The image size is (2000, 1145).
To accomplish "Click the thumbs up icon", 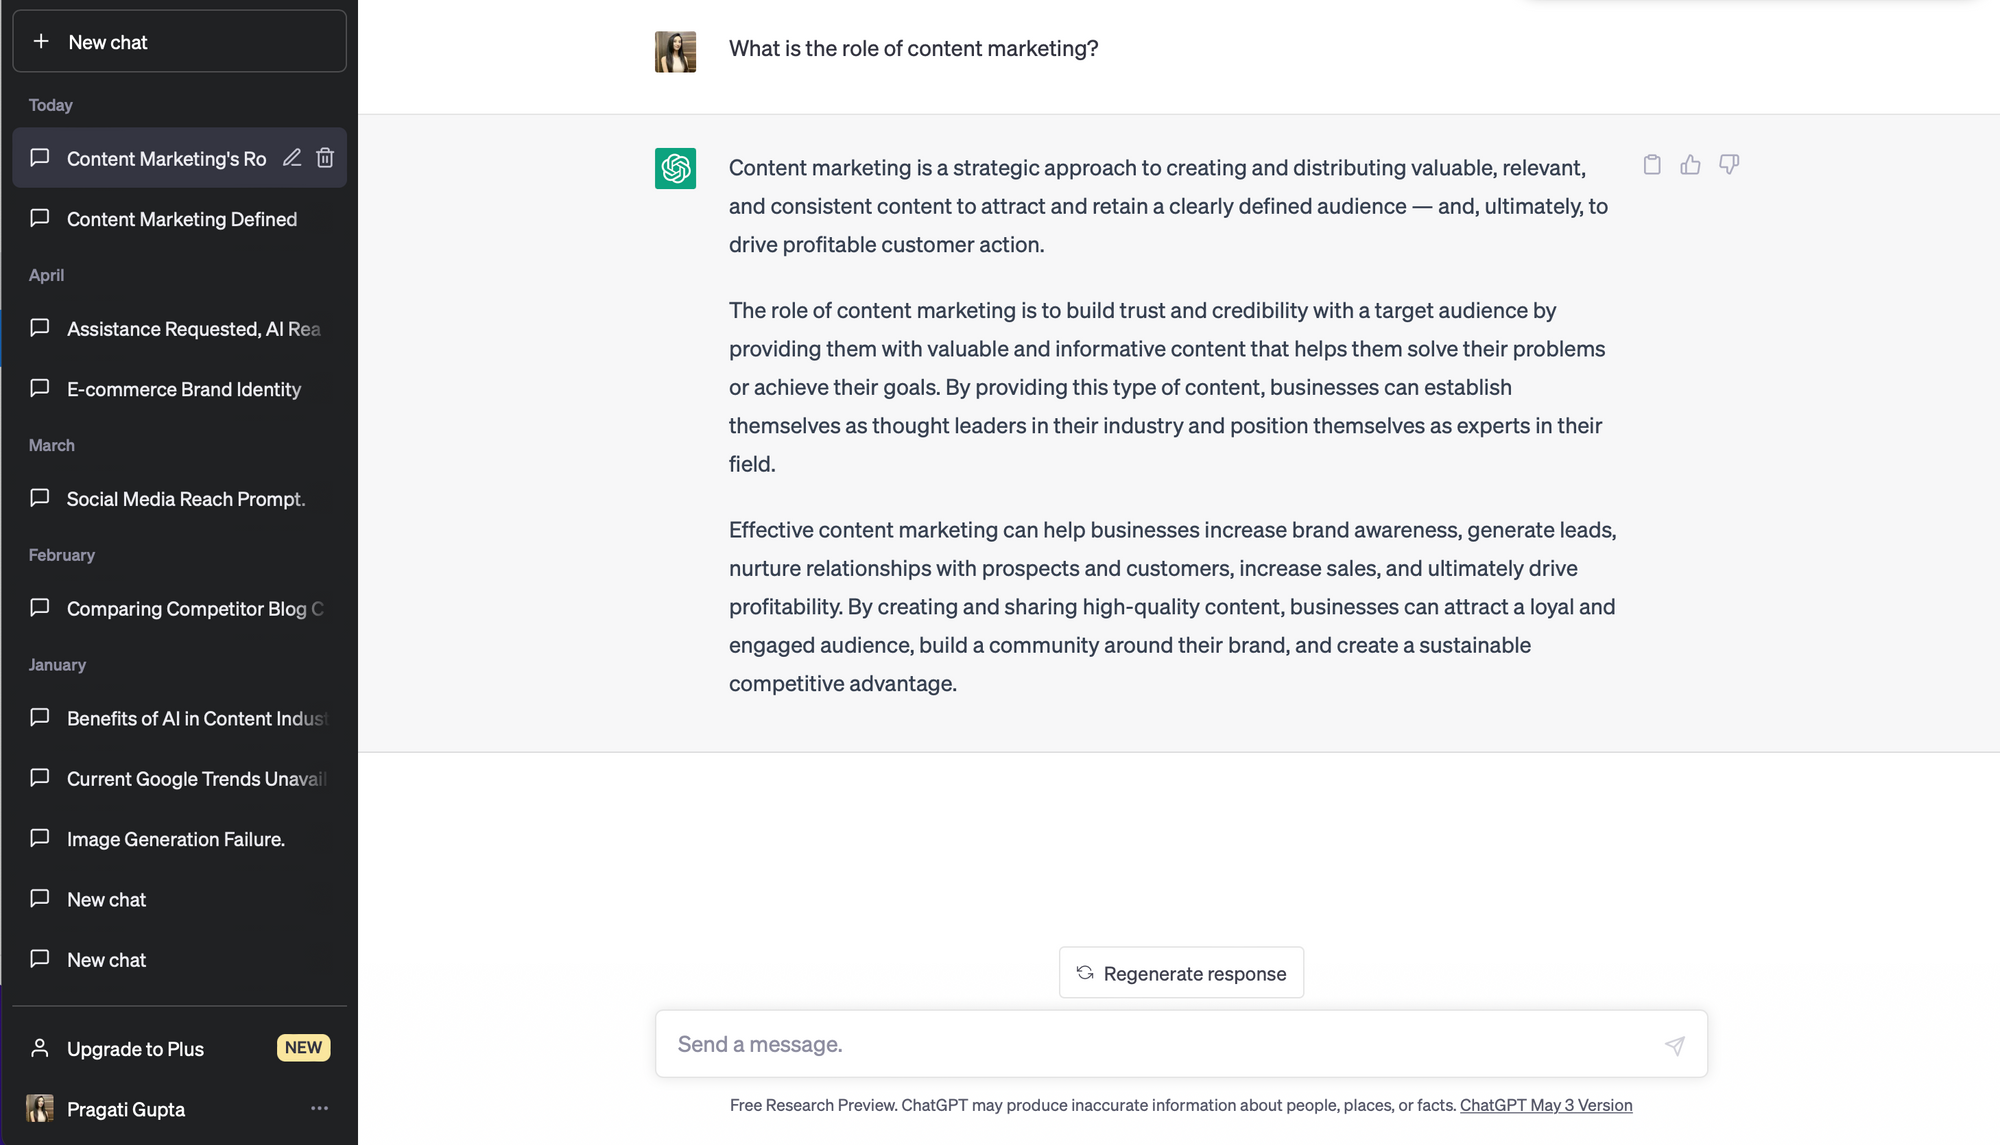I will (x=1690, y=163).
